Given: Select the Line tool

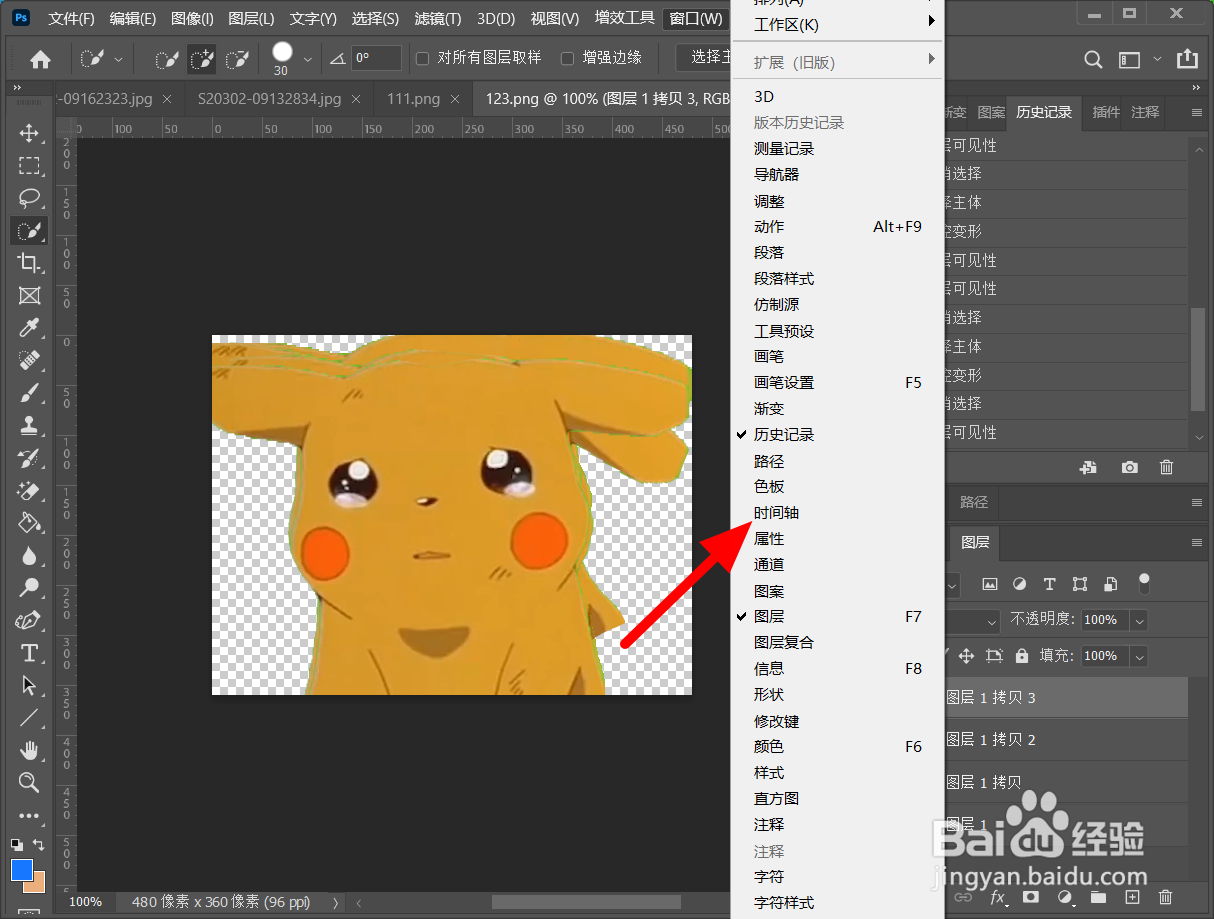Looking at the screenshot, I should (x=29, y=718).
